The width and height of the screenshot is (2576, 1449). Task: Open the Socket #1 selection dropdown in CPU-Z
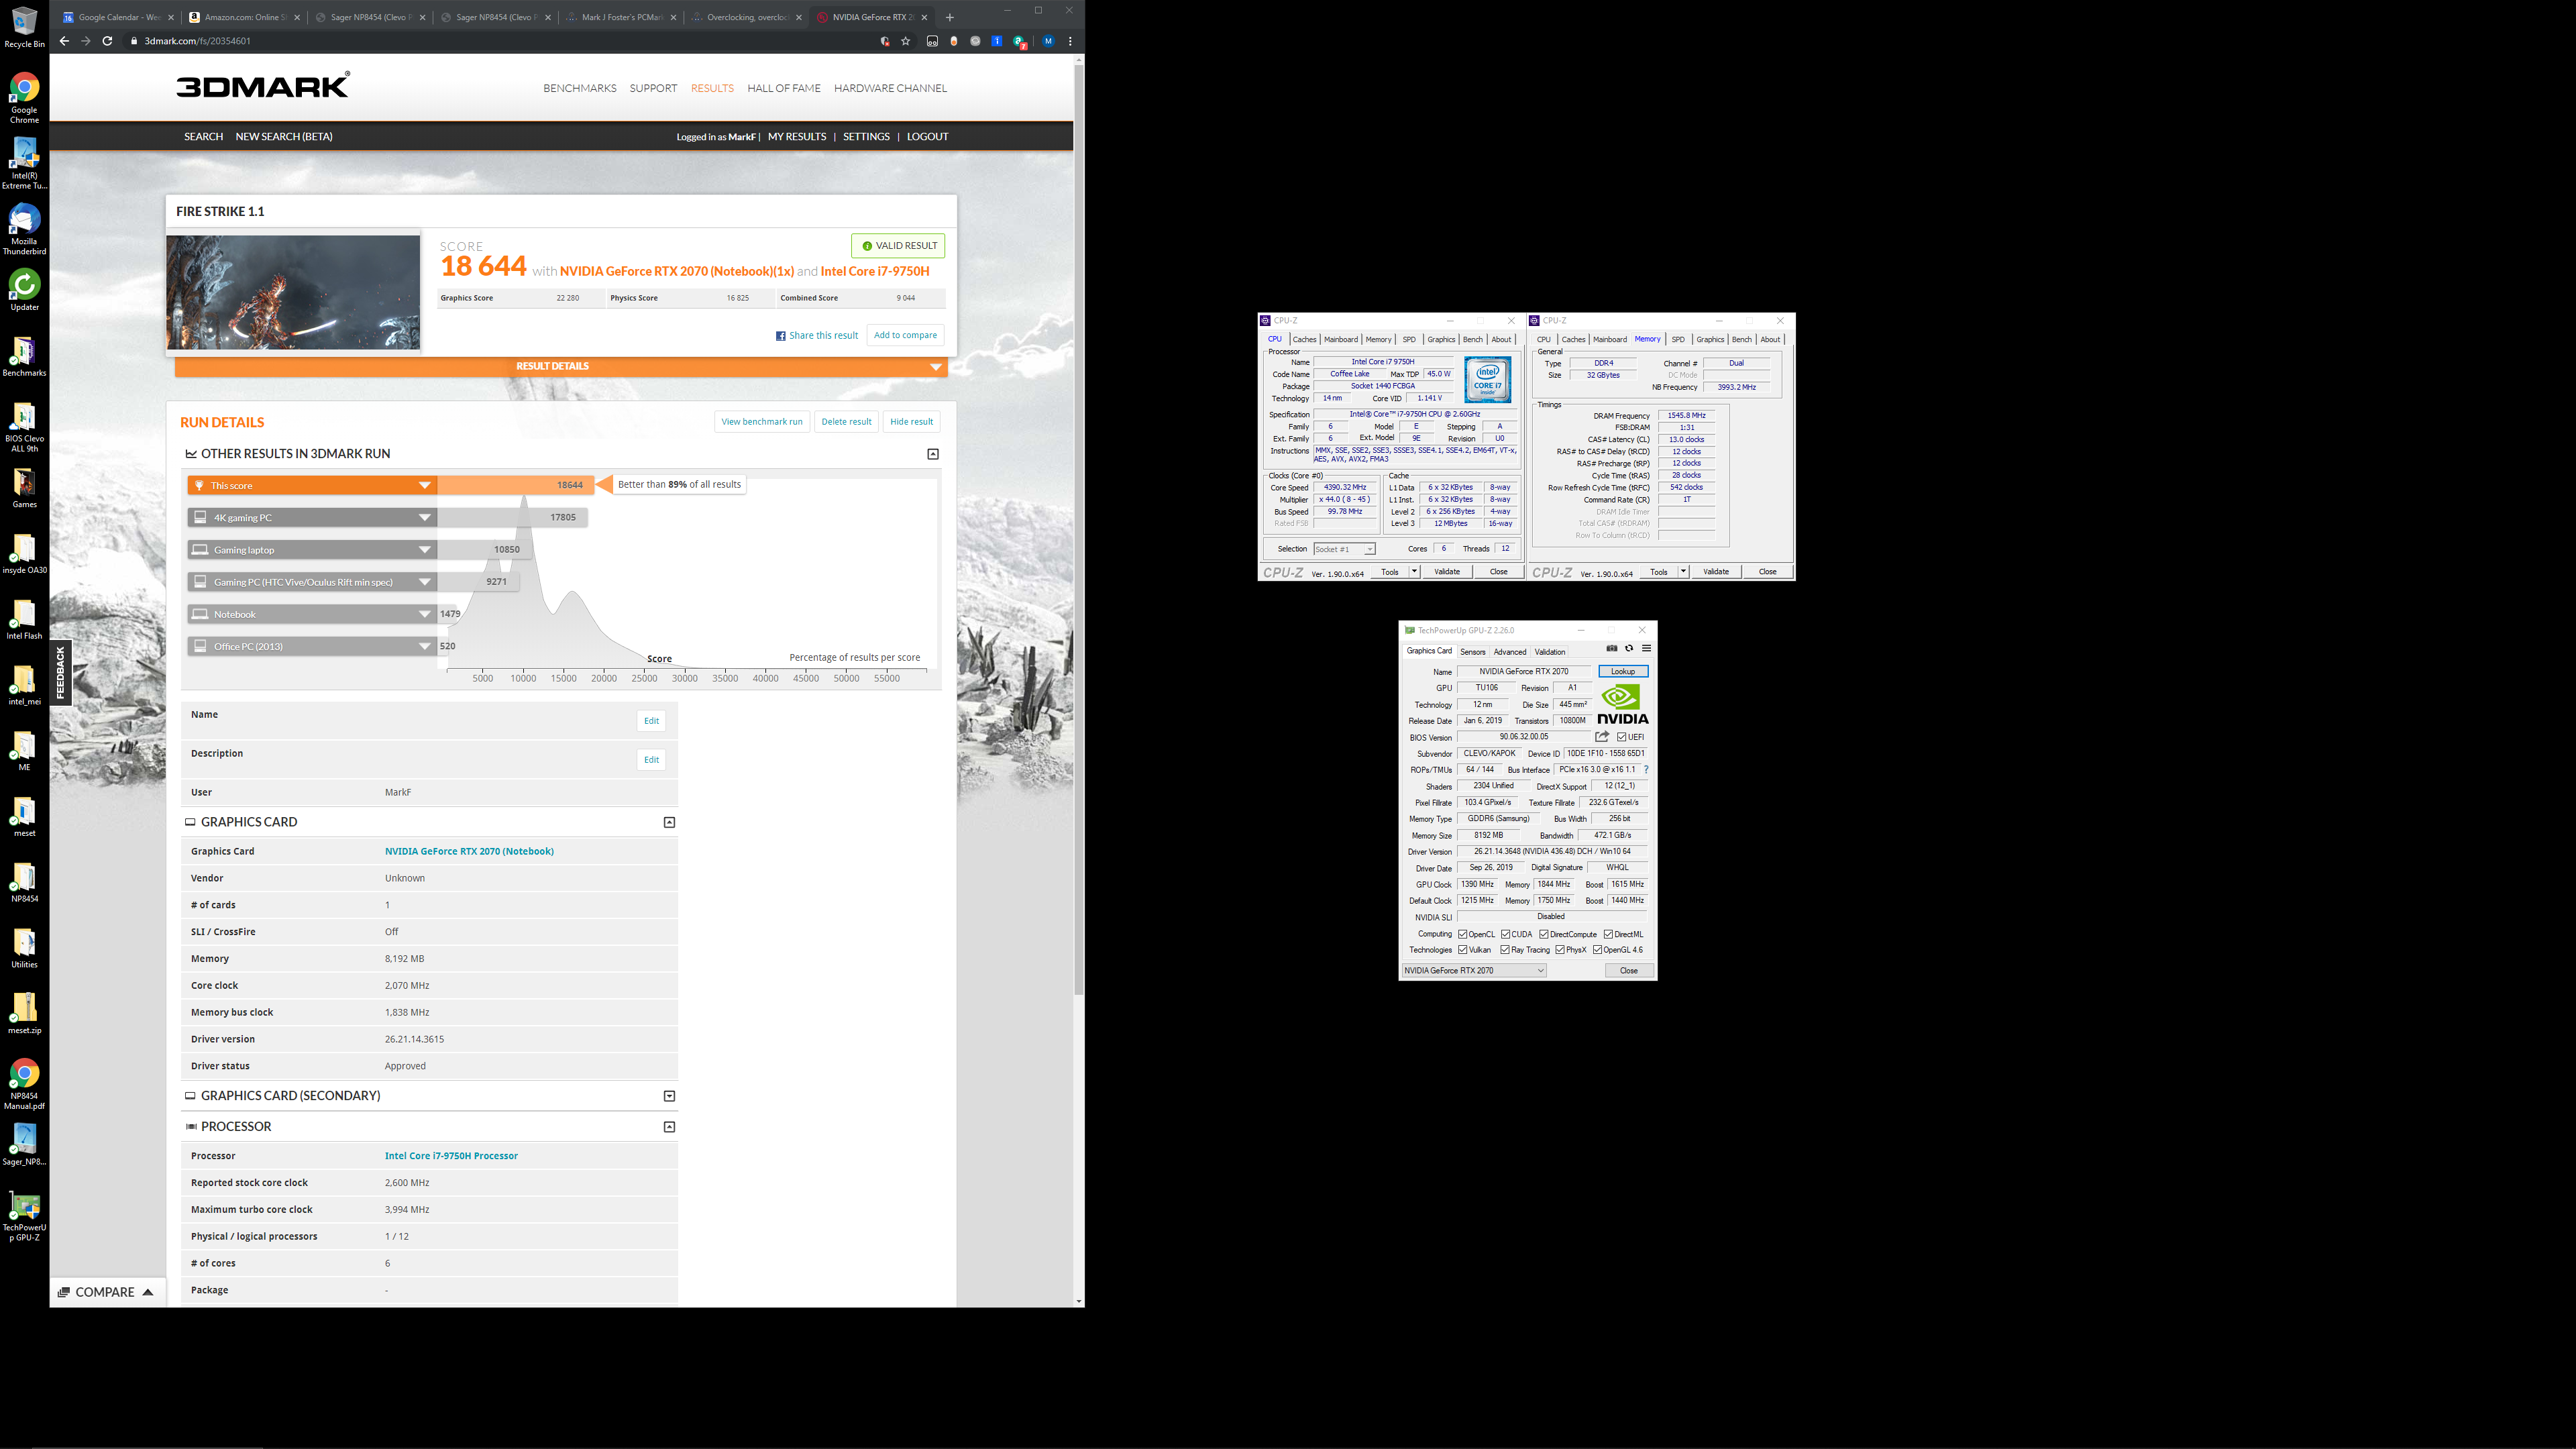(1344, 549)
